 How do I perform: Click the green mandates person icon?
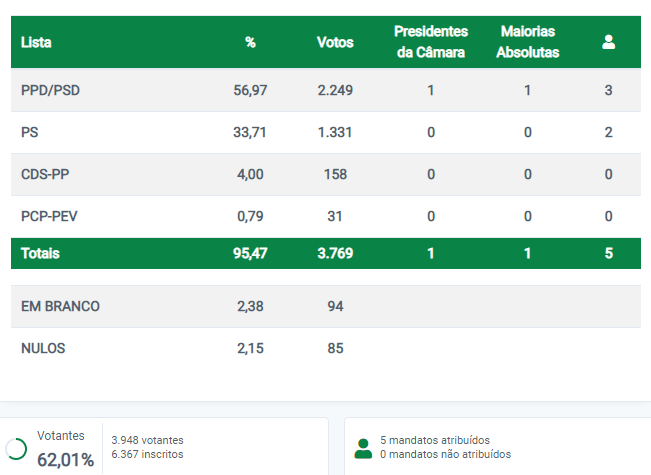pyautogui.click(x=363, y=449)
